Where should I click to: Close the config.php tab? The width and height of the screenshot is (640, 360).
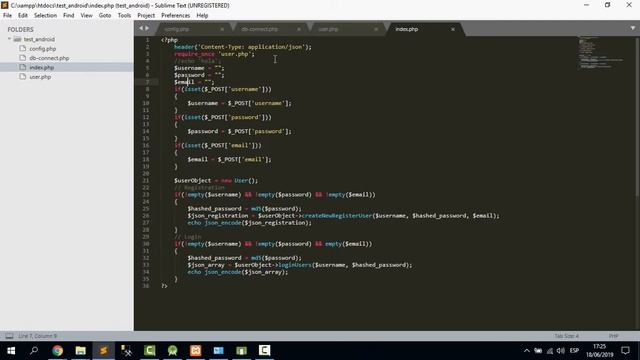tap(222, 29)
